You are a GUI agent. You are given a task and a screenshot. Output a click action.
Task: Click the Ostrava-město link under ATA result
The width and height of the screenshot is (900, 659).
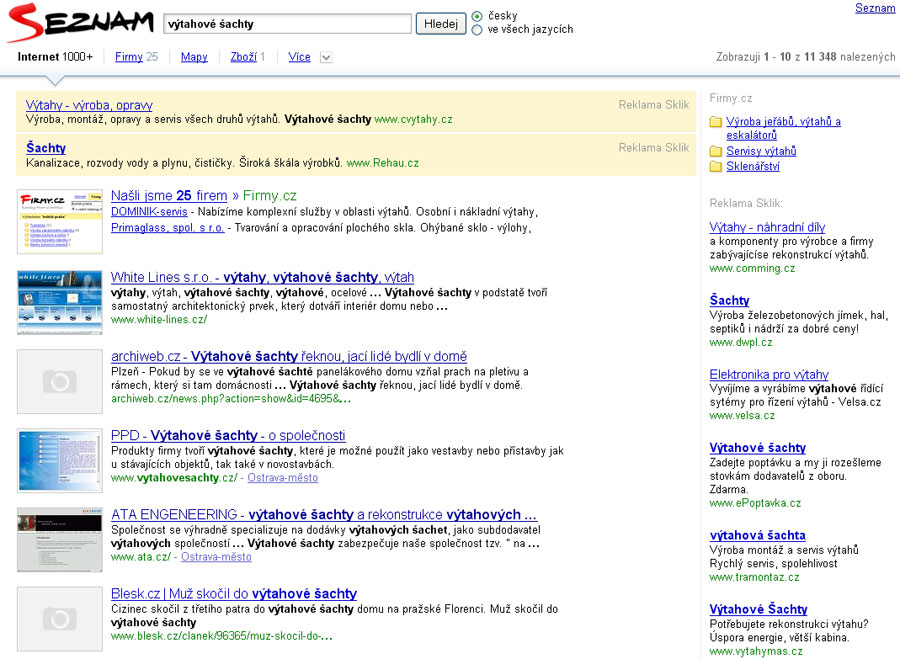216,557
